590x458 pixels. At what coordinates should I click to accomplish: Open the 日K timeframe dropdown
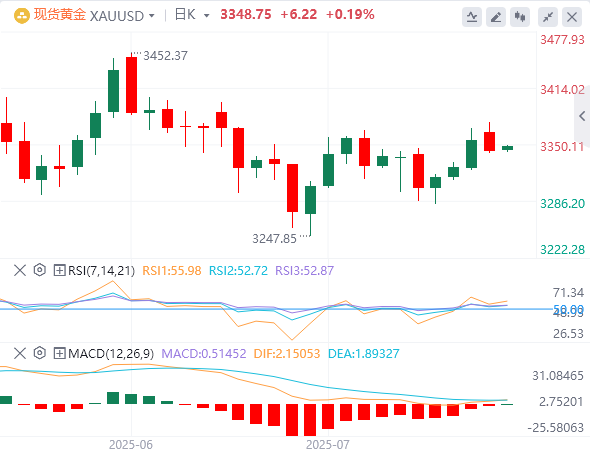(x=207, y=16)
